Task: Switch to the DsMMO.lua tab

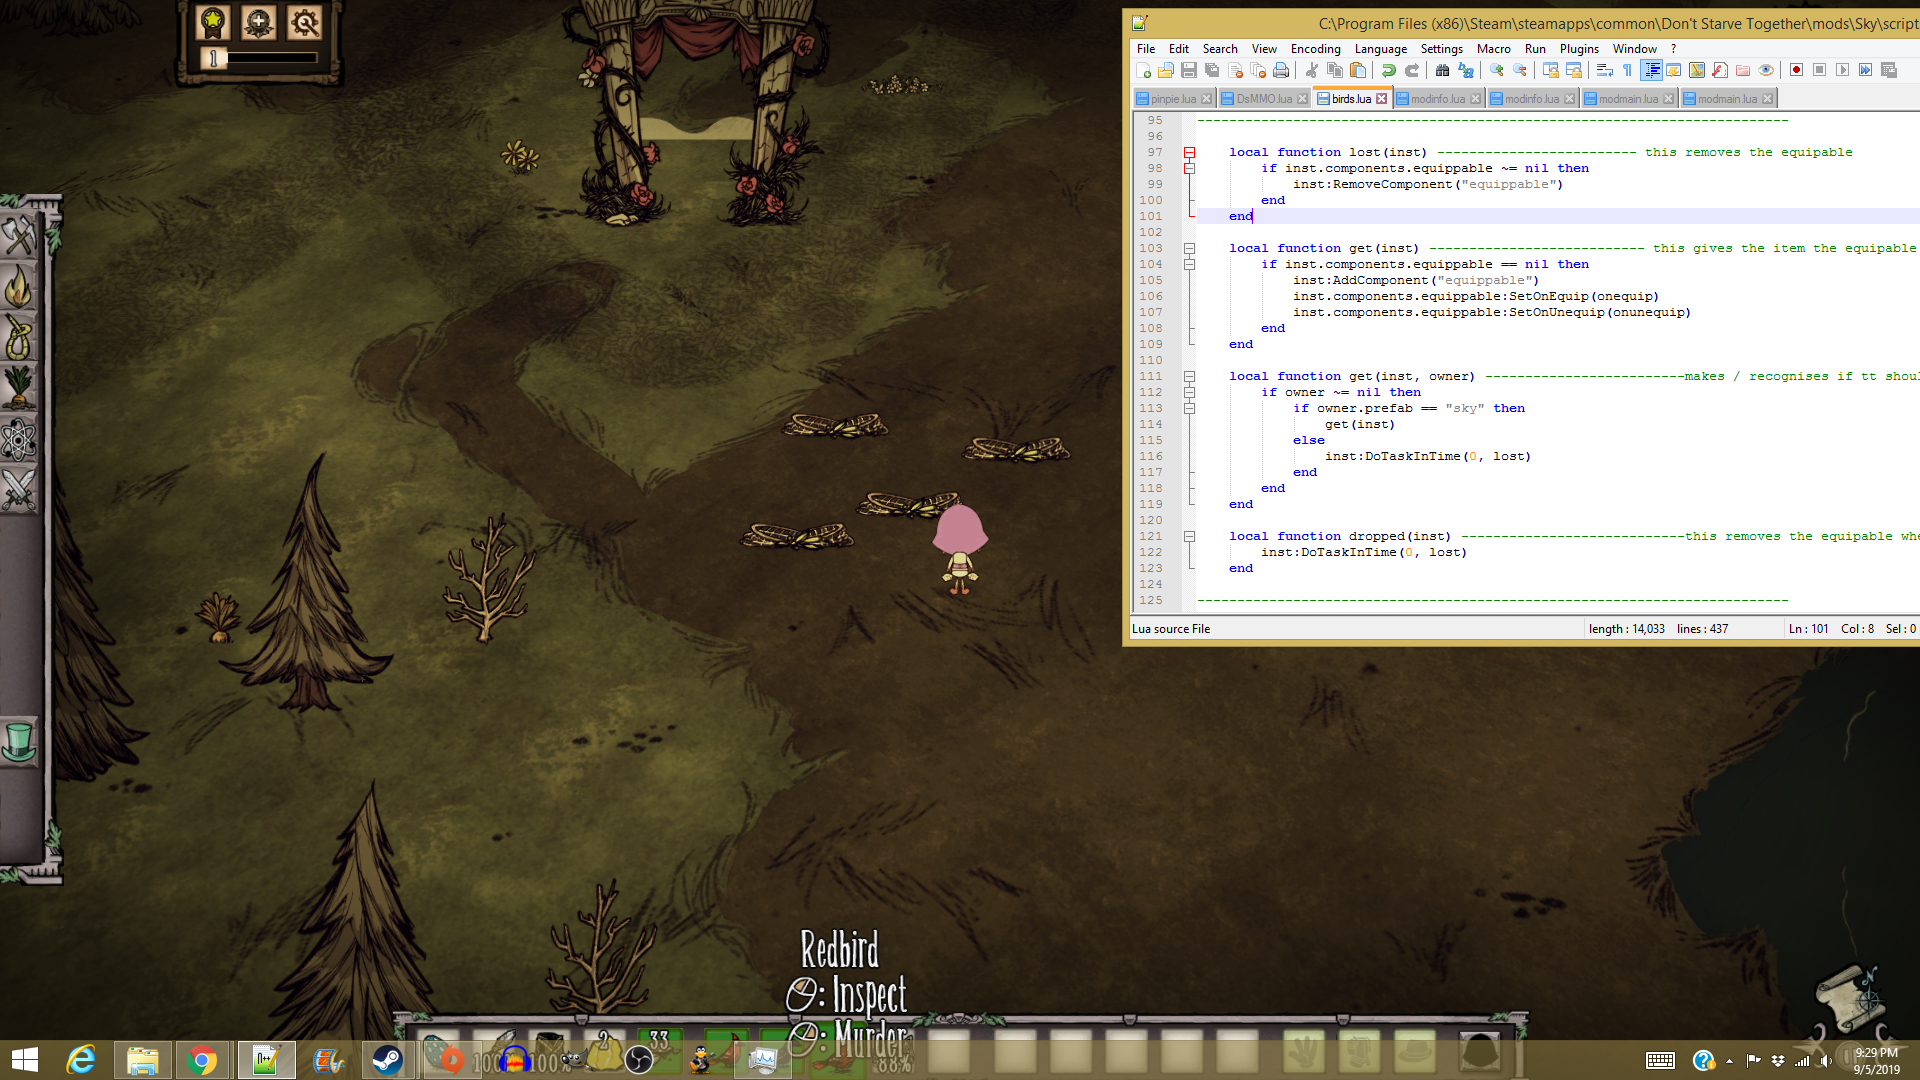Action: pyautogui.click(x=1262, y=98)
